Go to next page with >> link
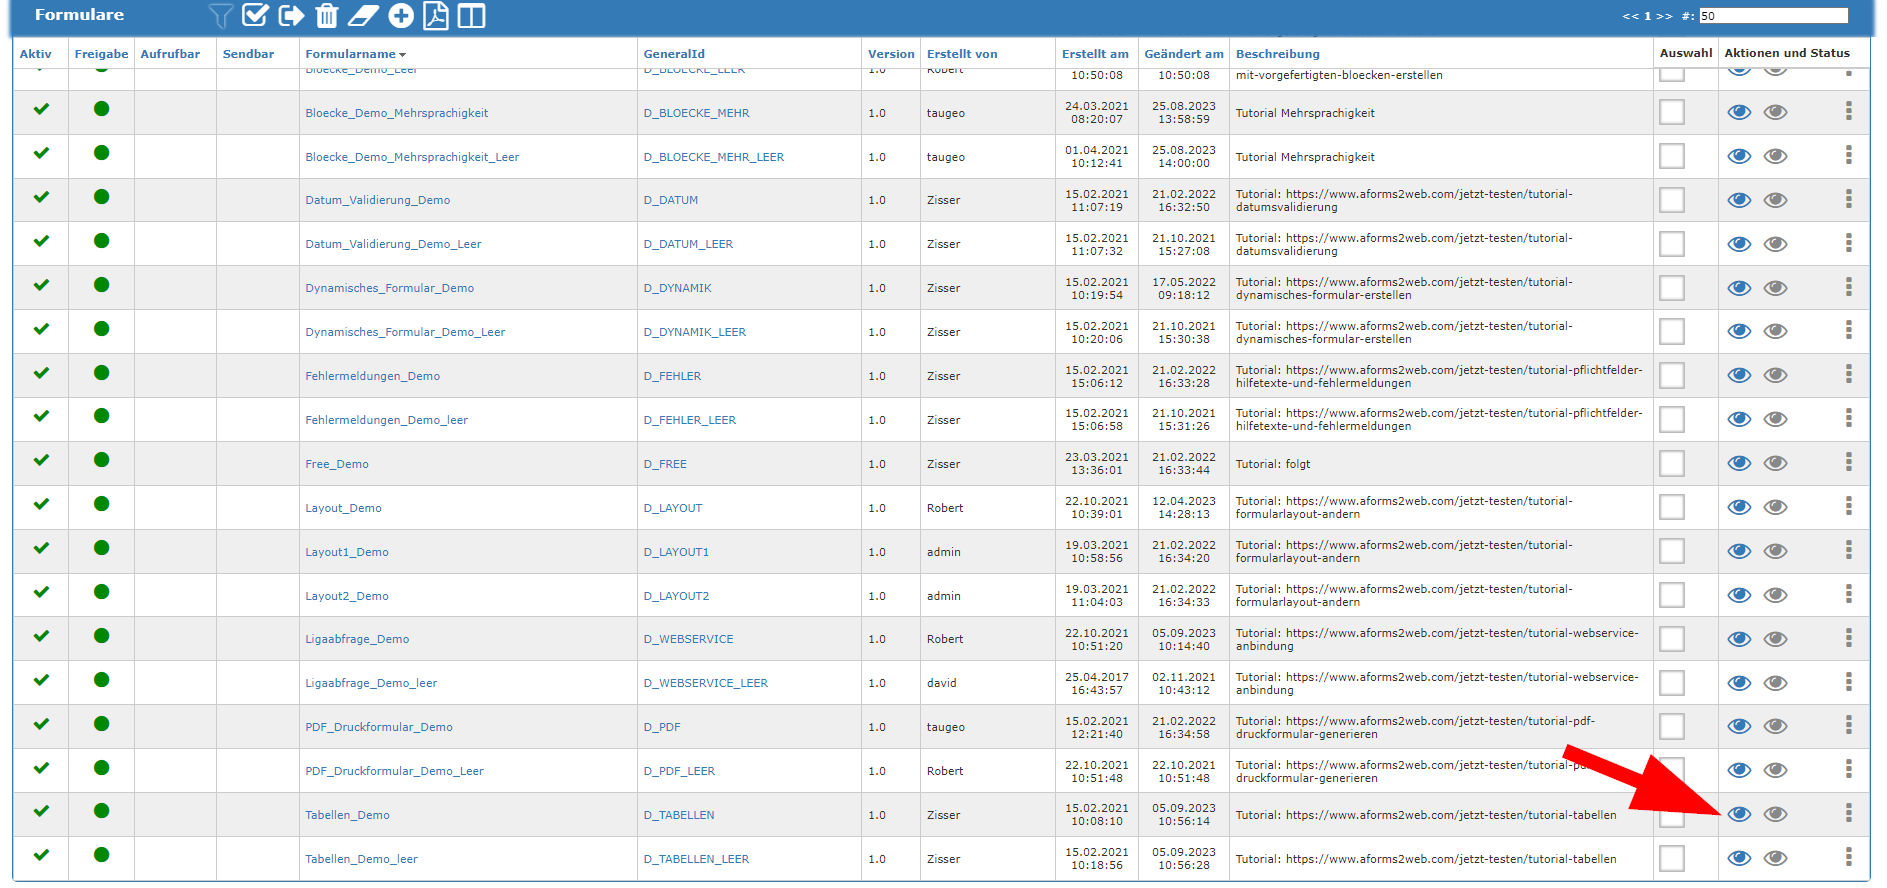This screenshot has height=888, width=1887. (x=1664, y=16)
